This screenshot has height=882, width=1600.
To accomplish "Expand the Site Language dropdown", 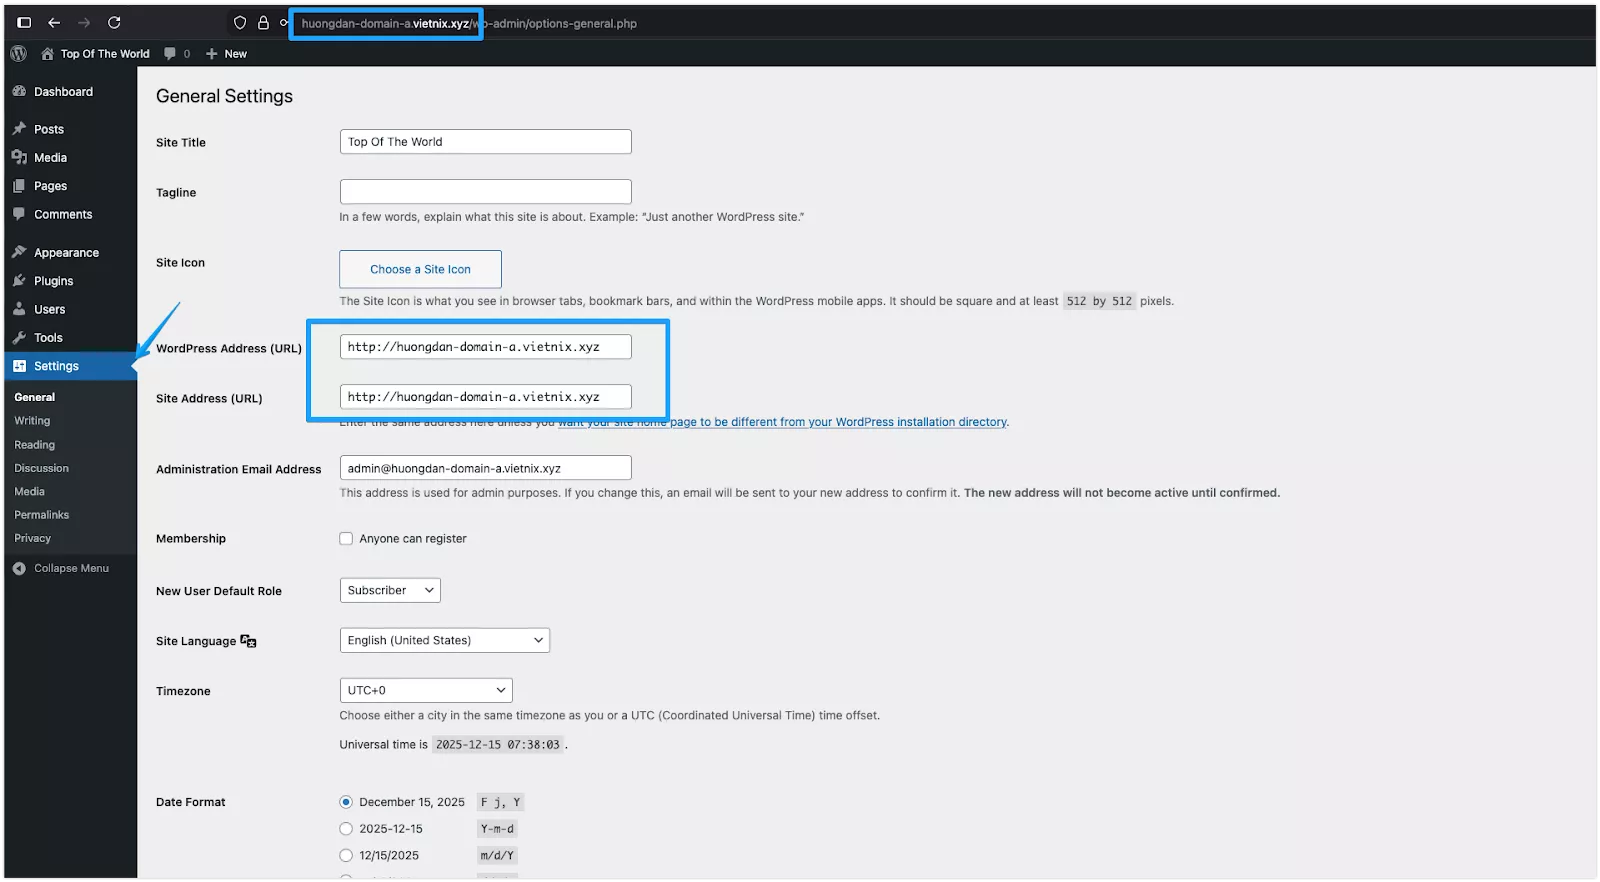I will 444,641.
